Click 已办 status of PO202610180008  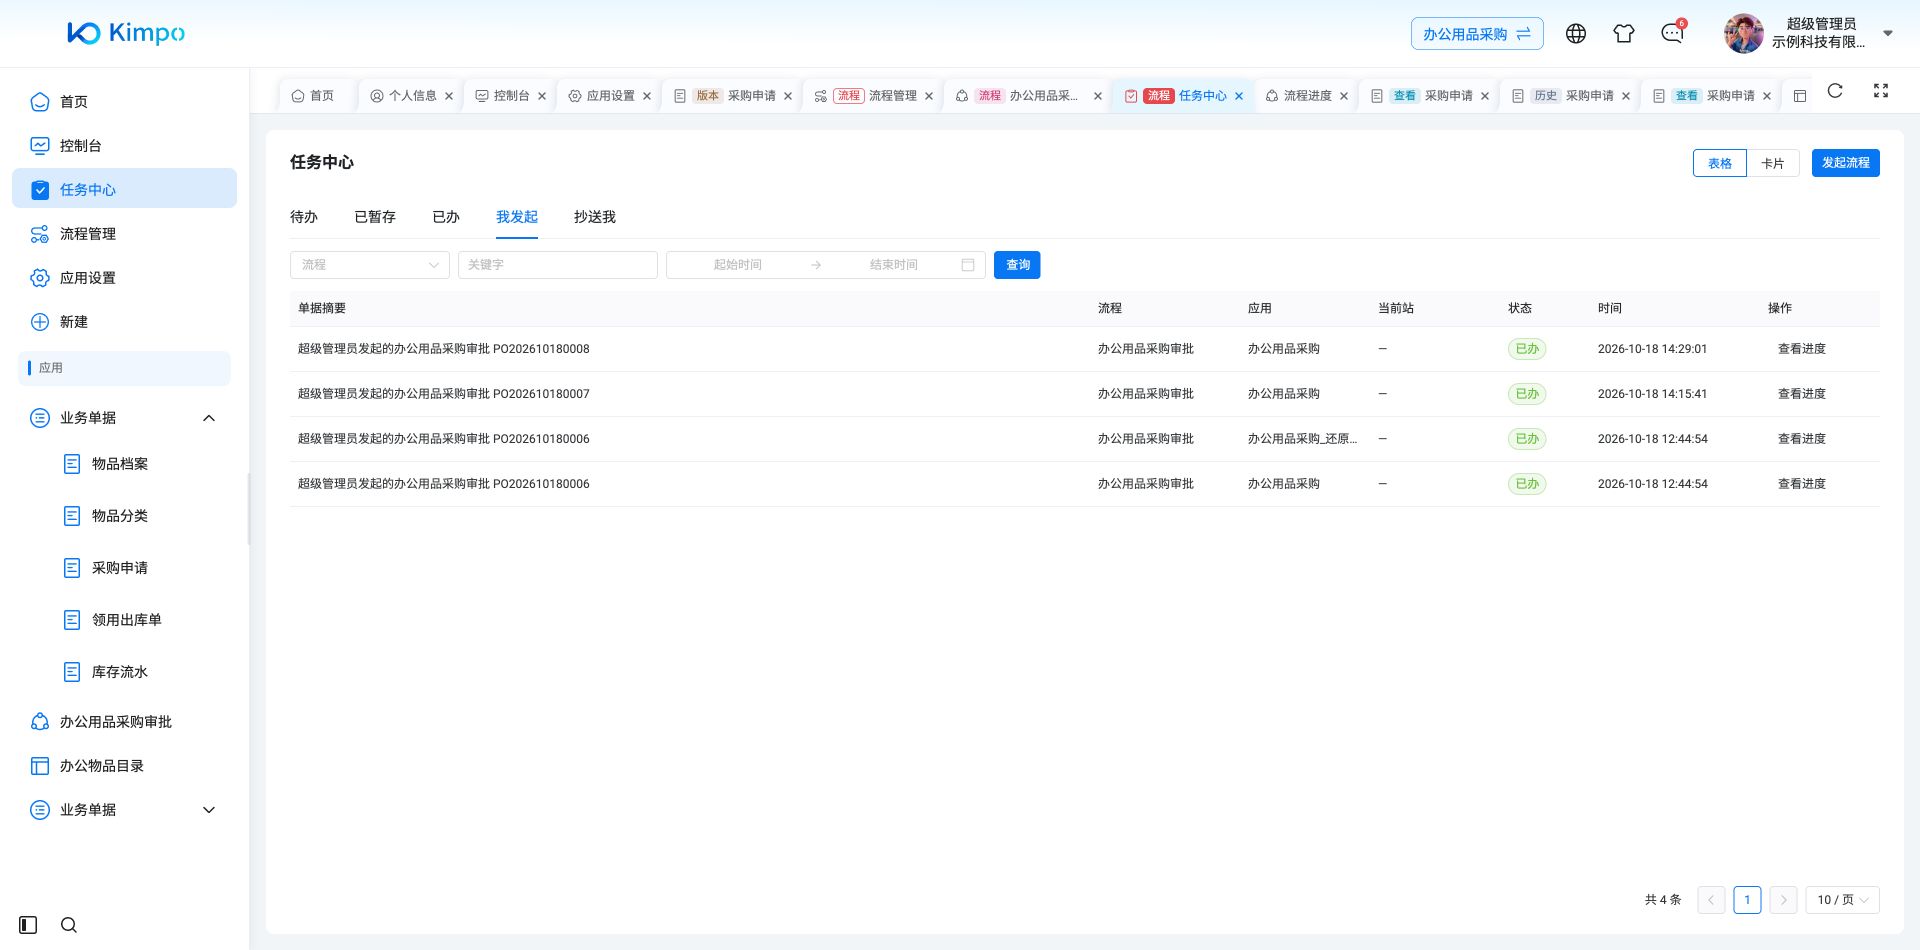(x=1527, y=349)
